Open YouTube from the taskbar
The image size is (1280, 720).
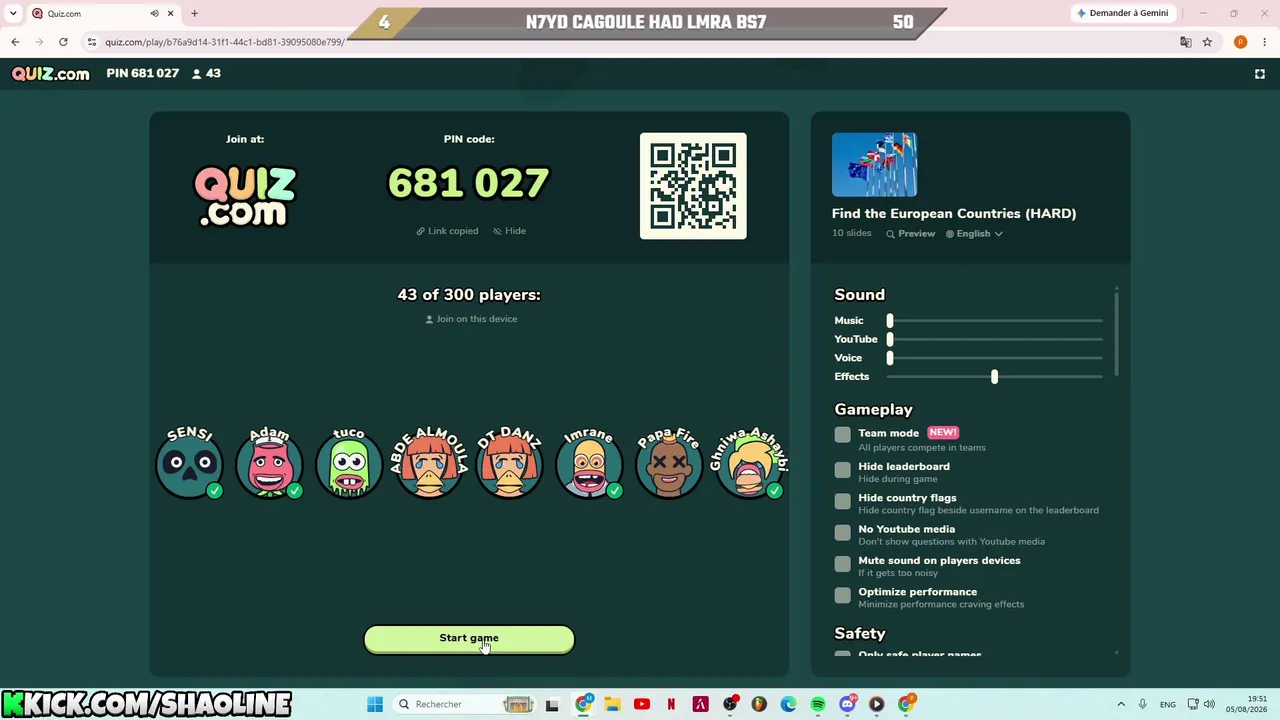642,704
